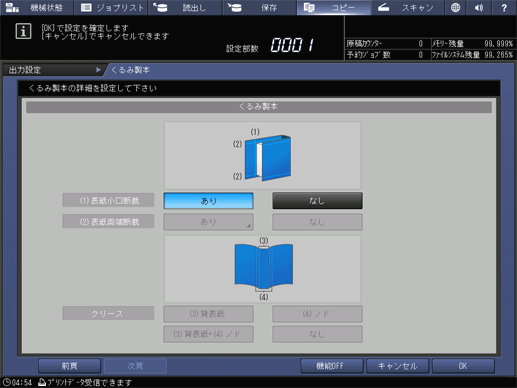This screenshot has height=388, width=517.
Task: Click the (2) 表紙両端断裁 label
Action: pos(108,222)
